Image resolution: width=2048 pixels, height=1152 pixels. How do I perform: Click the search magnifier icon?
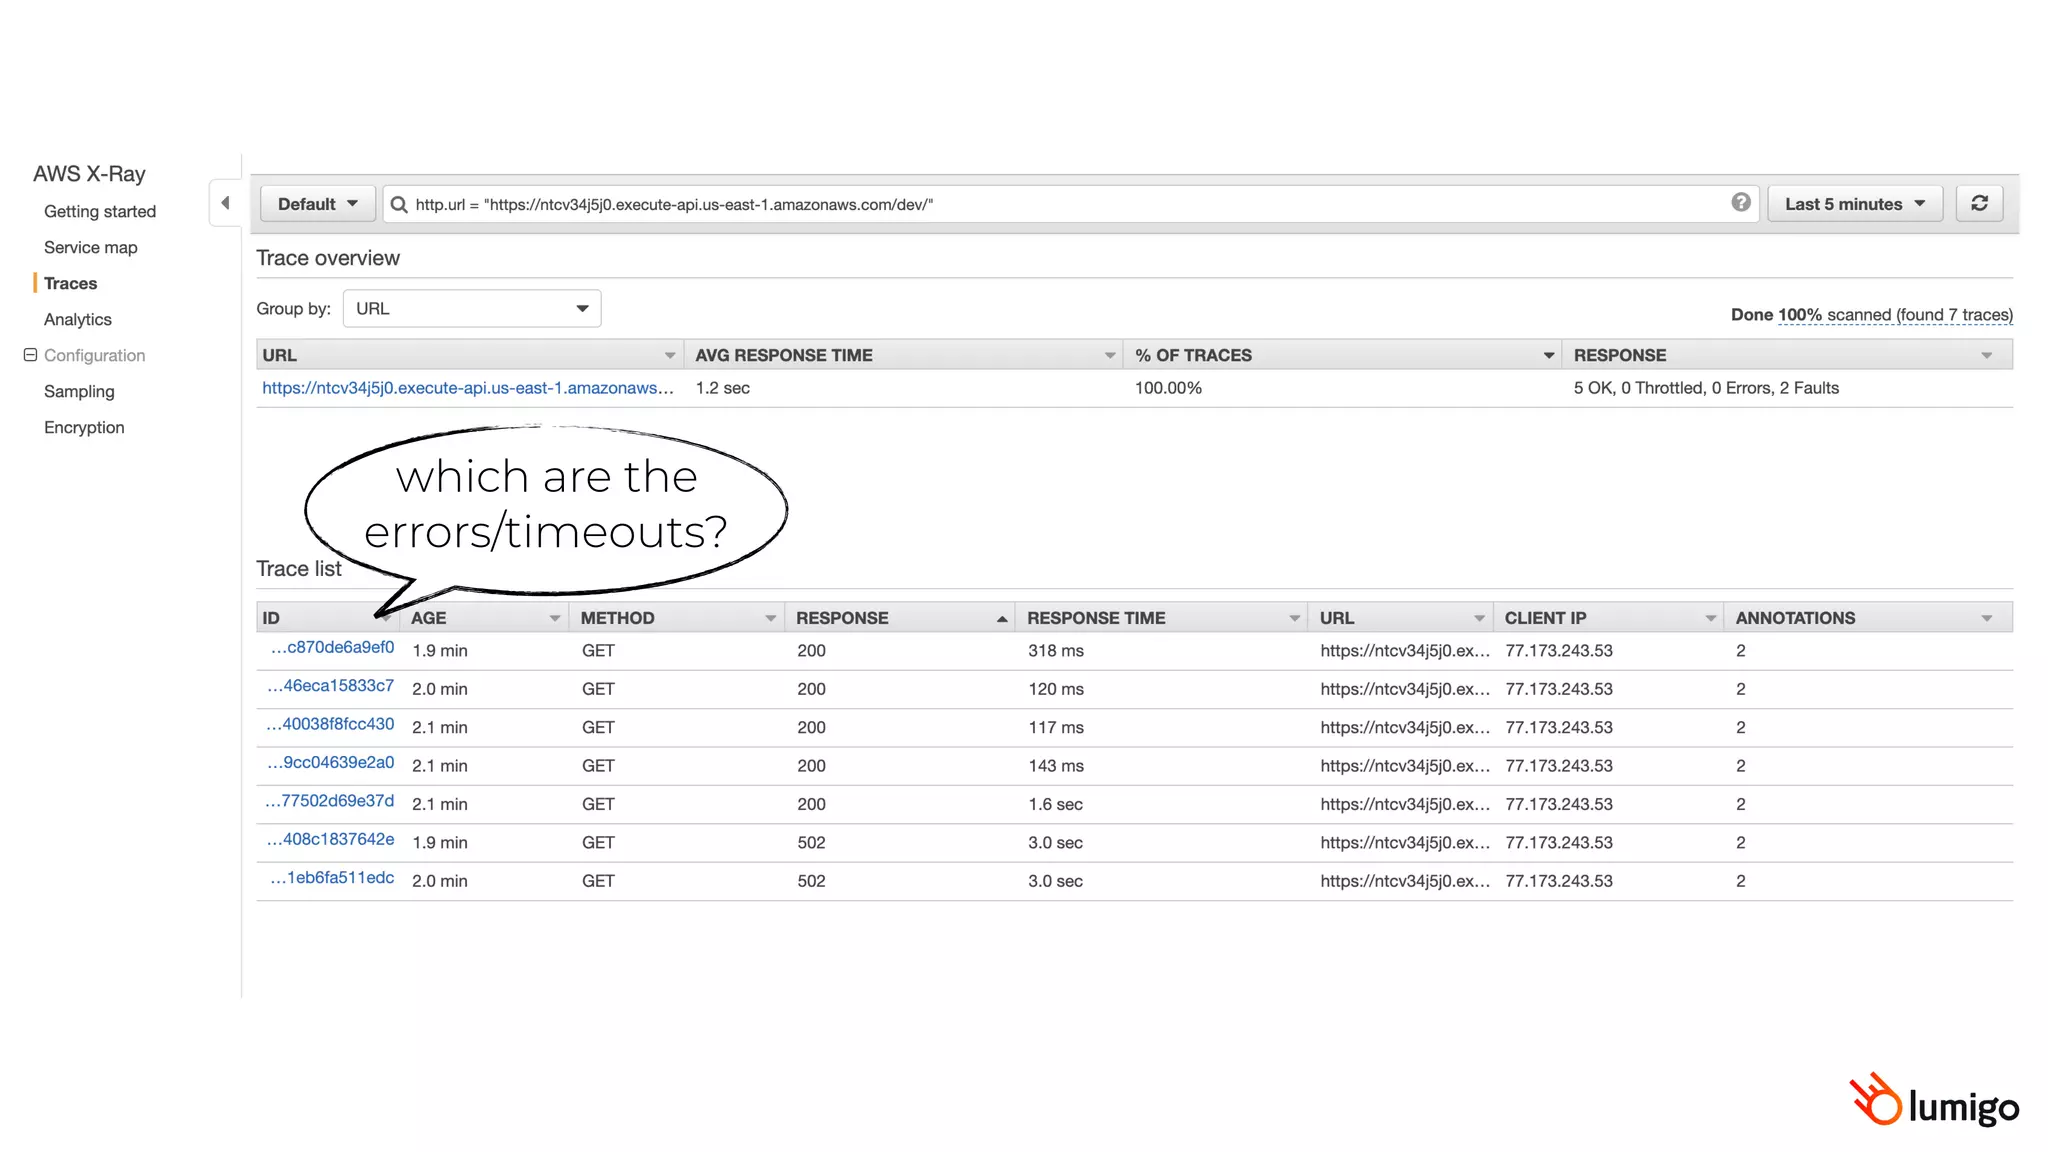[399, 204]
